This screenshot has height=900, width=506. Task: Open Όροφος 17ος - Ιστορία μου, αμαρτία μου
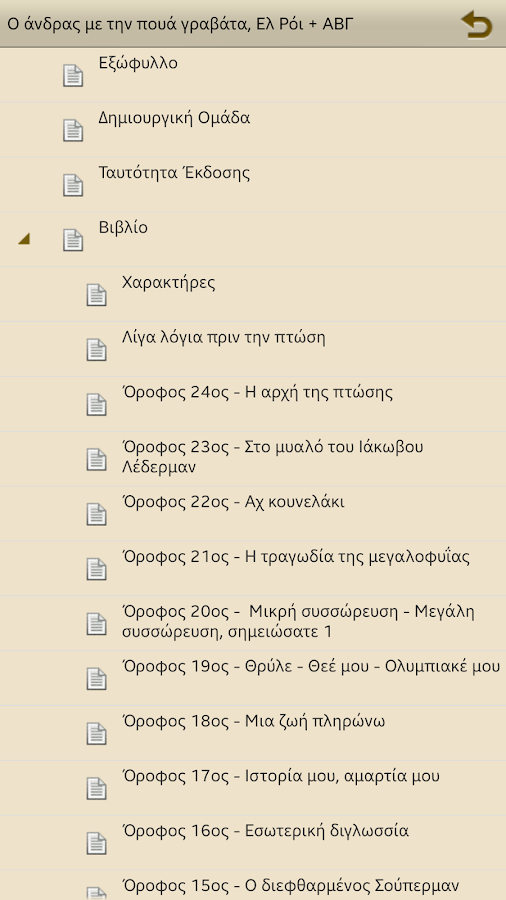(x=253, y=788)
